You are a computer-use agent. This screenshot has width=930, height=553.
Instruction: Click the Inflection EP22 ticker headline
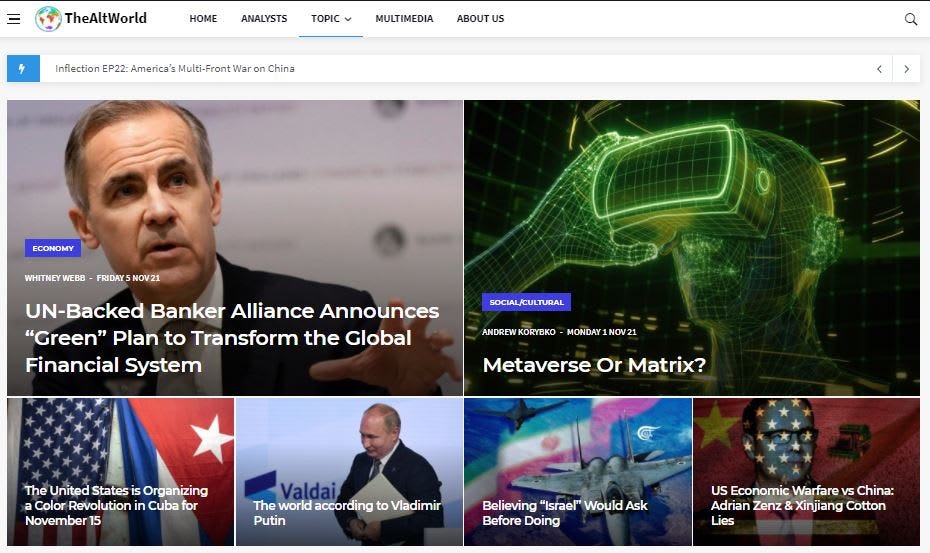[175, 69]
